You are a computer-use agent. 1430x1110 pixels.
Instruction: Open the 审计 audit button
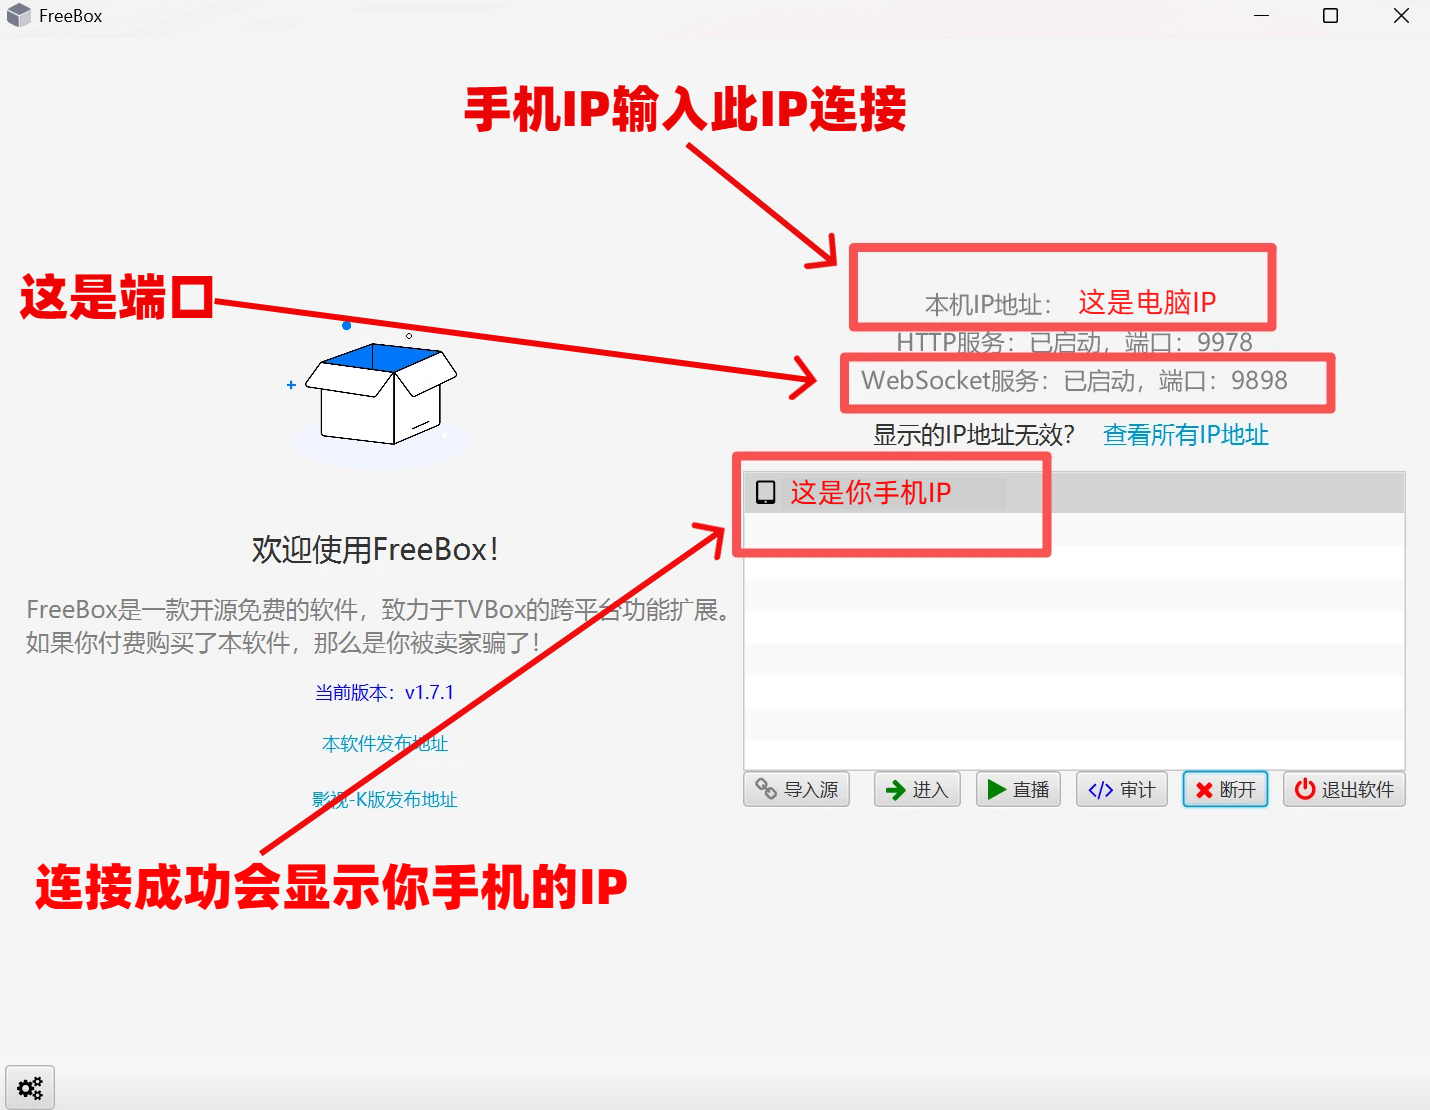[1122, 790]
